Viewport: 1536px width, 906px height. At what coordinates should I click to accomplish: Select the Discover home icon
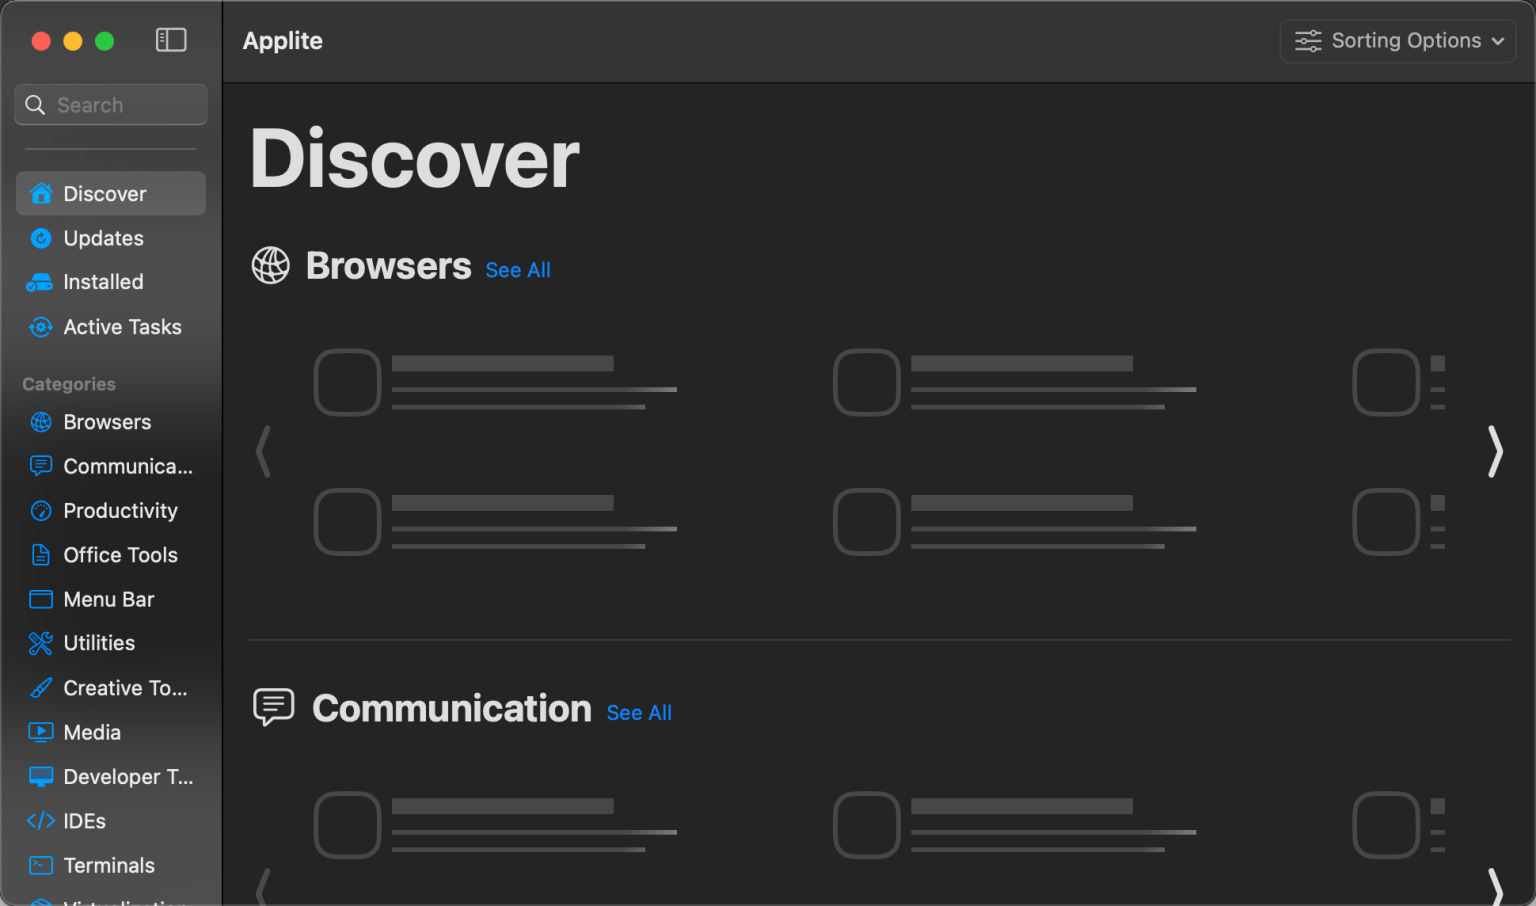[40, 193]
